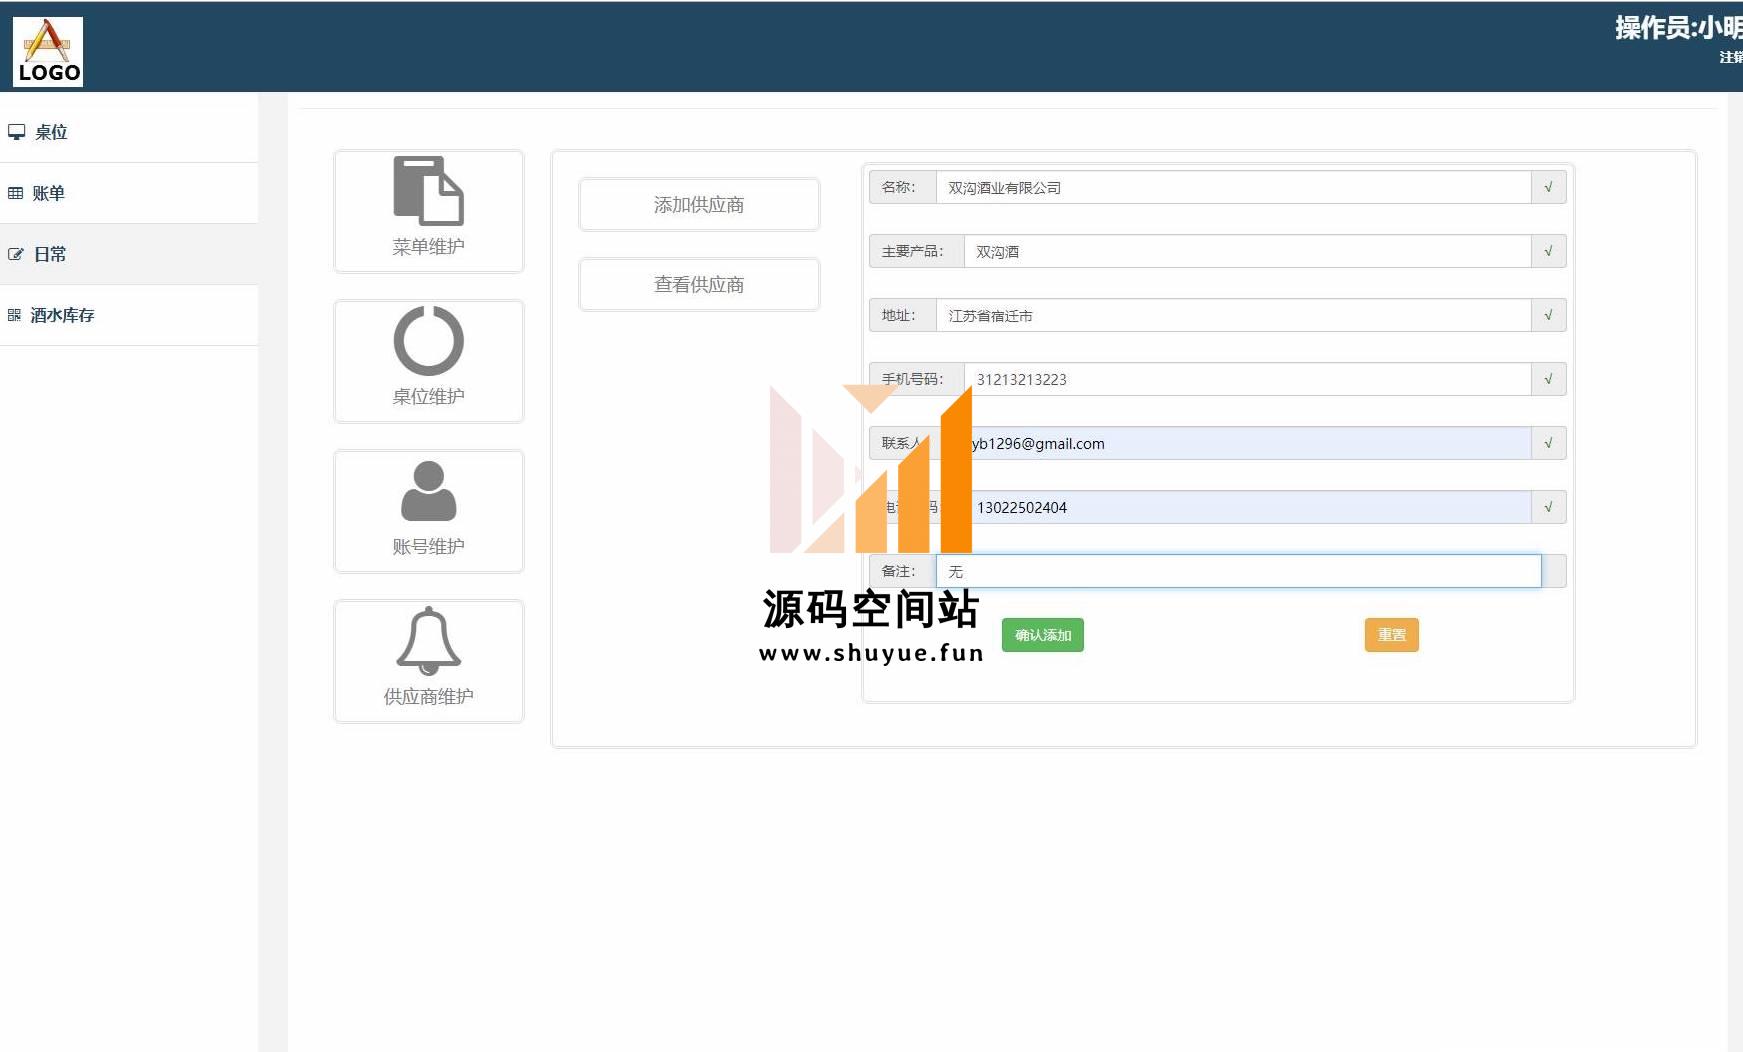
Task: Open the 账单 sidebar menu
Action: click(x=129, y=193)
